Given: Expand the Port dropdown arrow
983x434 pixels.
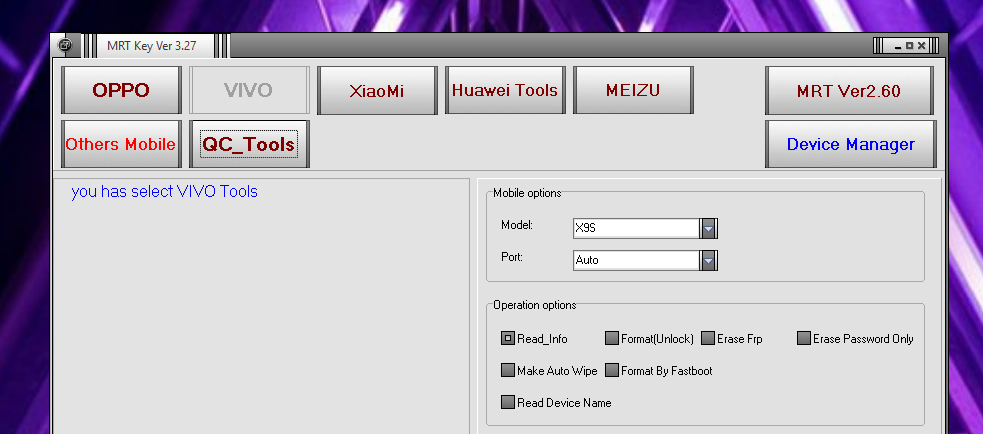Looking at the screenshot, I should (708, 260).
